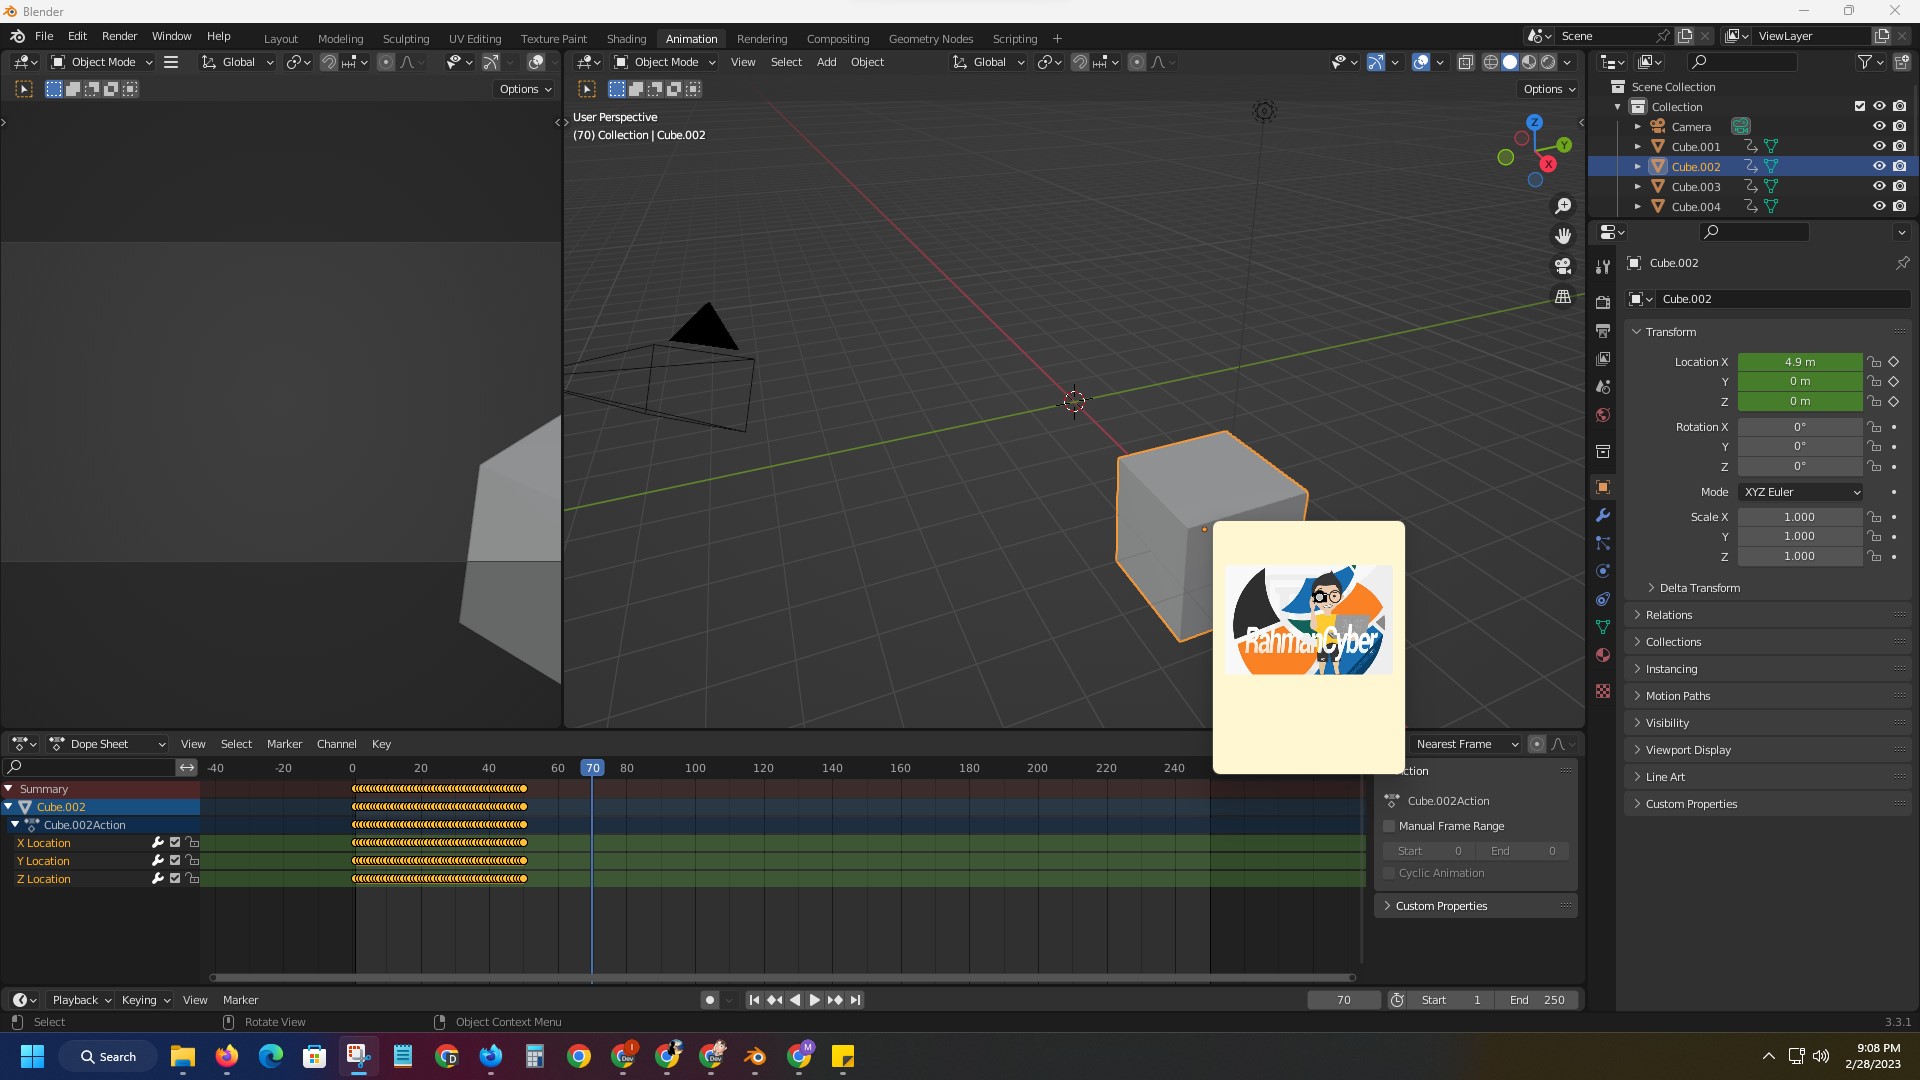Click the zoom magnifier viewport gizmo

[x=1562, y=206]
